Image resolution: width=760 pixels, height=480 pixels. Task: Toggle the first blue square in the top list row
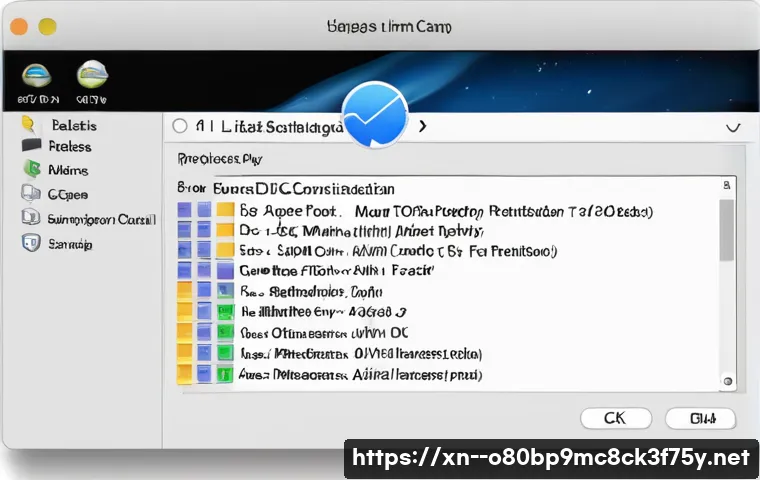184,211
